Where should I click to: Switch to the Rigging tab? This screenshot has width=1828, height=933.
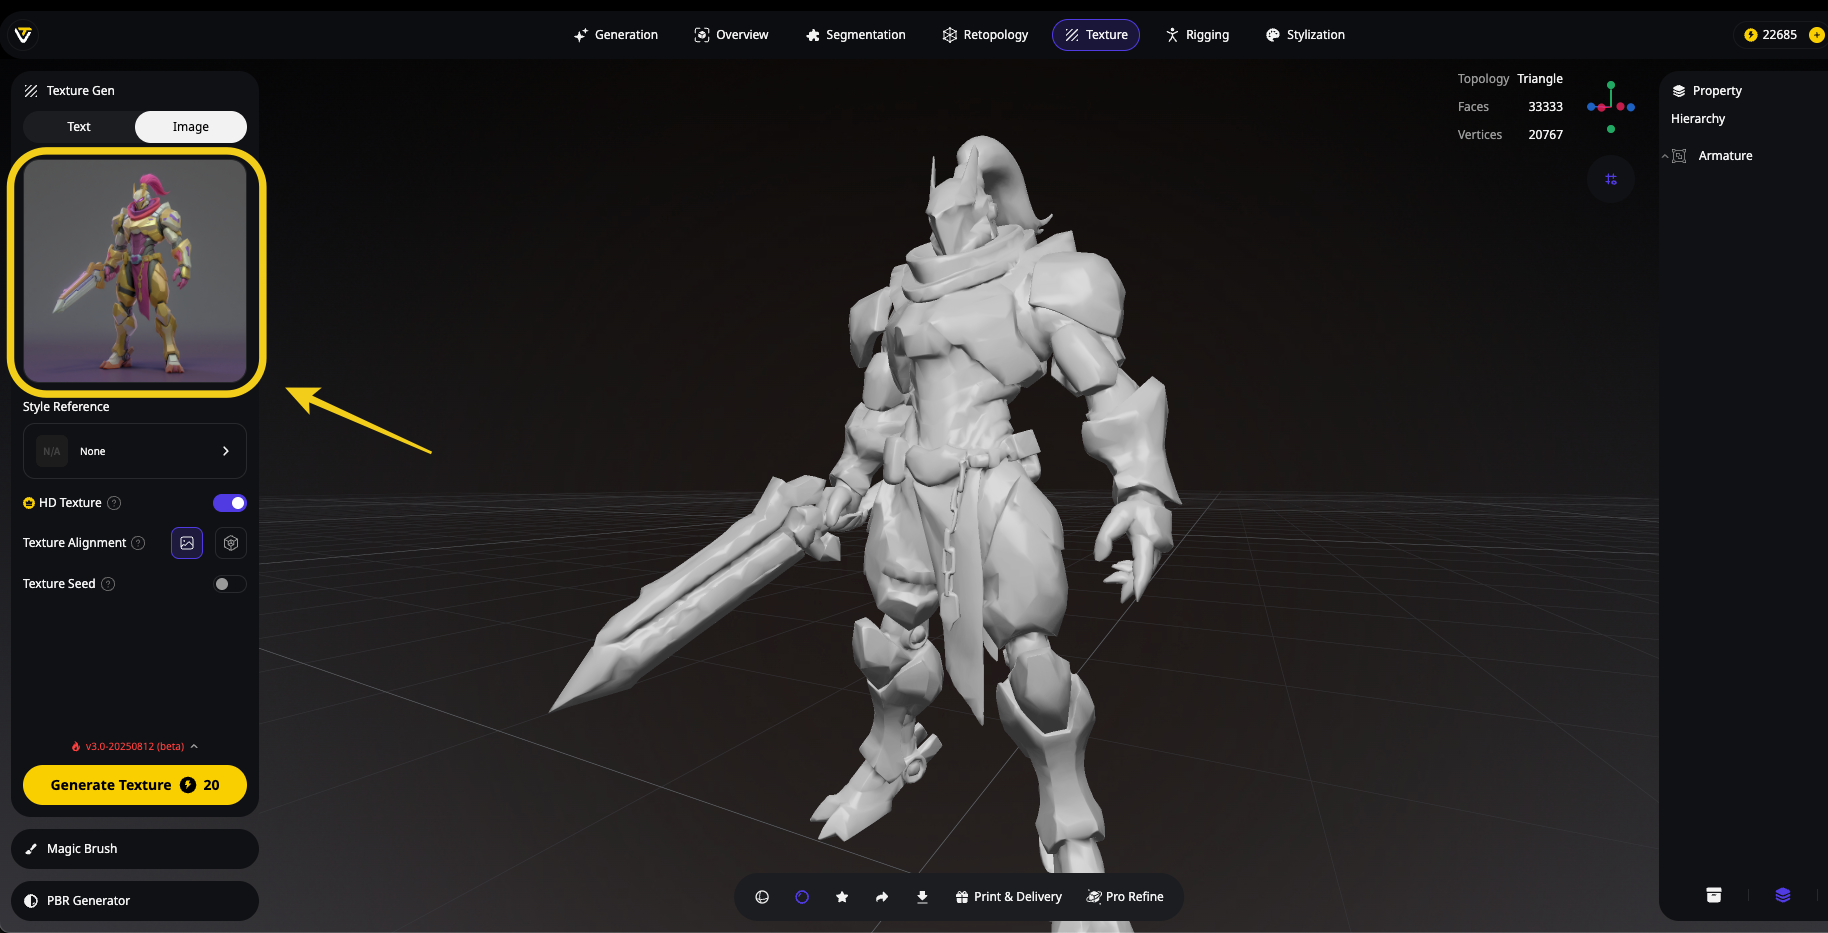pos(1197,35)
